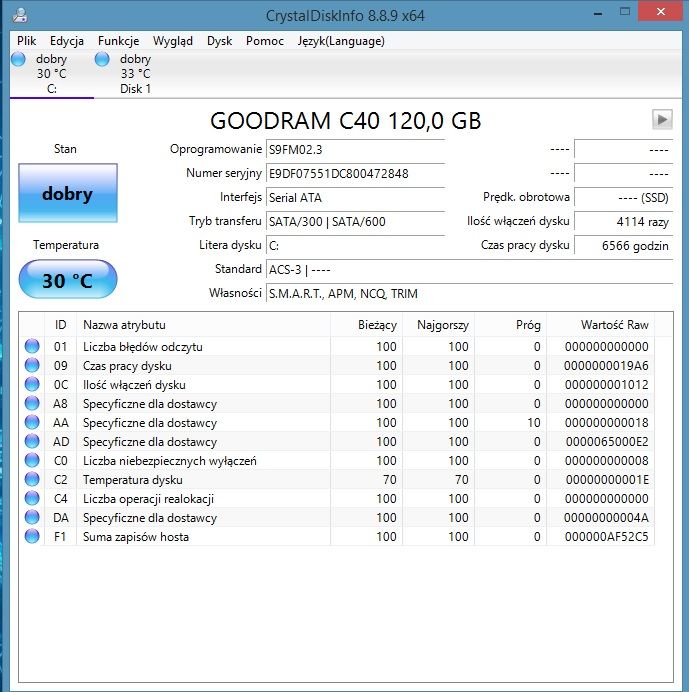Click raw value 0000000019A6
Image resolution: width=689 pixels, height=692 pixels.
point(606,365)
